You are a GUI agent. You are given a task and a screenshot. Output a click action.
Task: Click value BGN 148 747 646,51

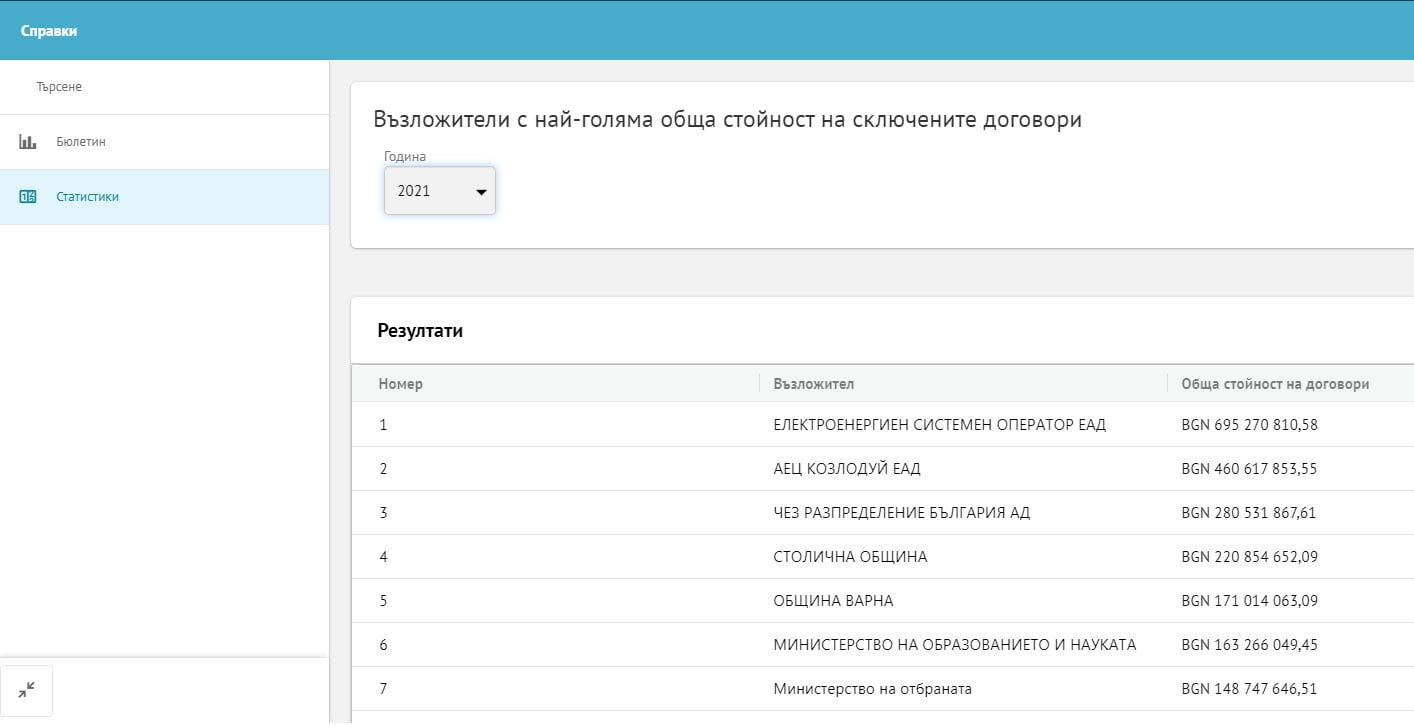coord(1250,689)
